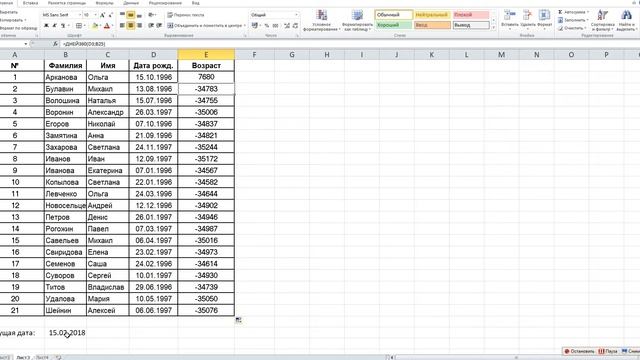
Task: Open Format as Table (Форматировать как таблицу)
Action: click(357, 20)
